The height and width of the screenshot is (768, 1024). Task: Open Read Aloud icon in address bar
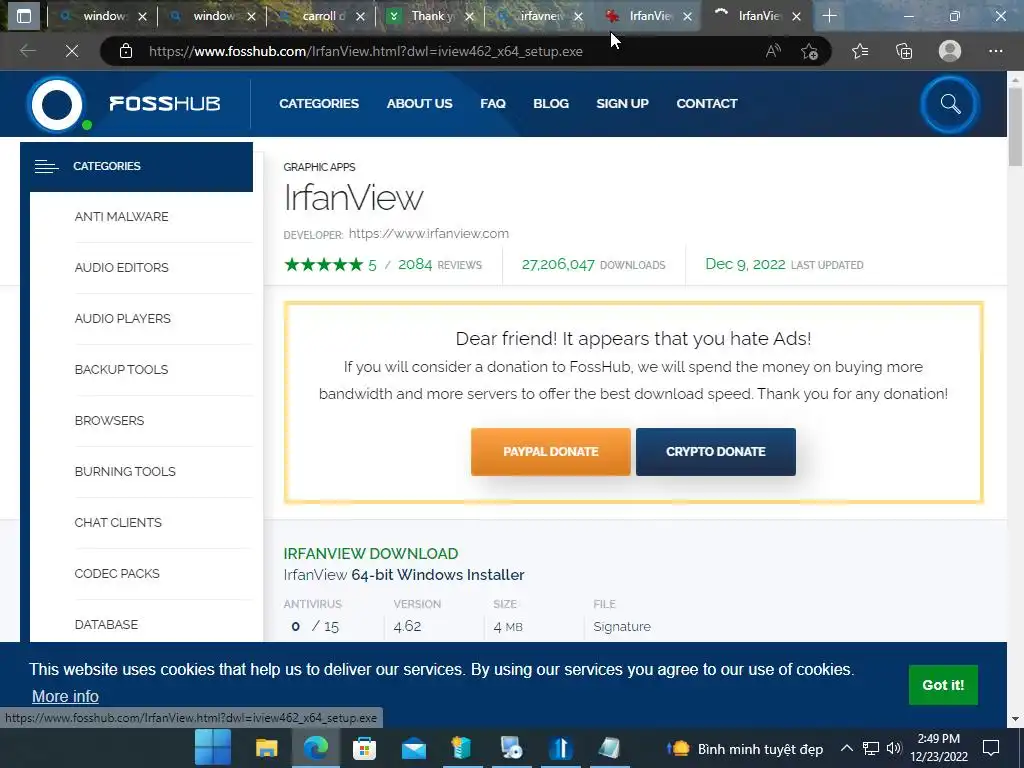click(x=773, y=51)
